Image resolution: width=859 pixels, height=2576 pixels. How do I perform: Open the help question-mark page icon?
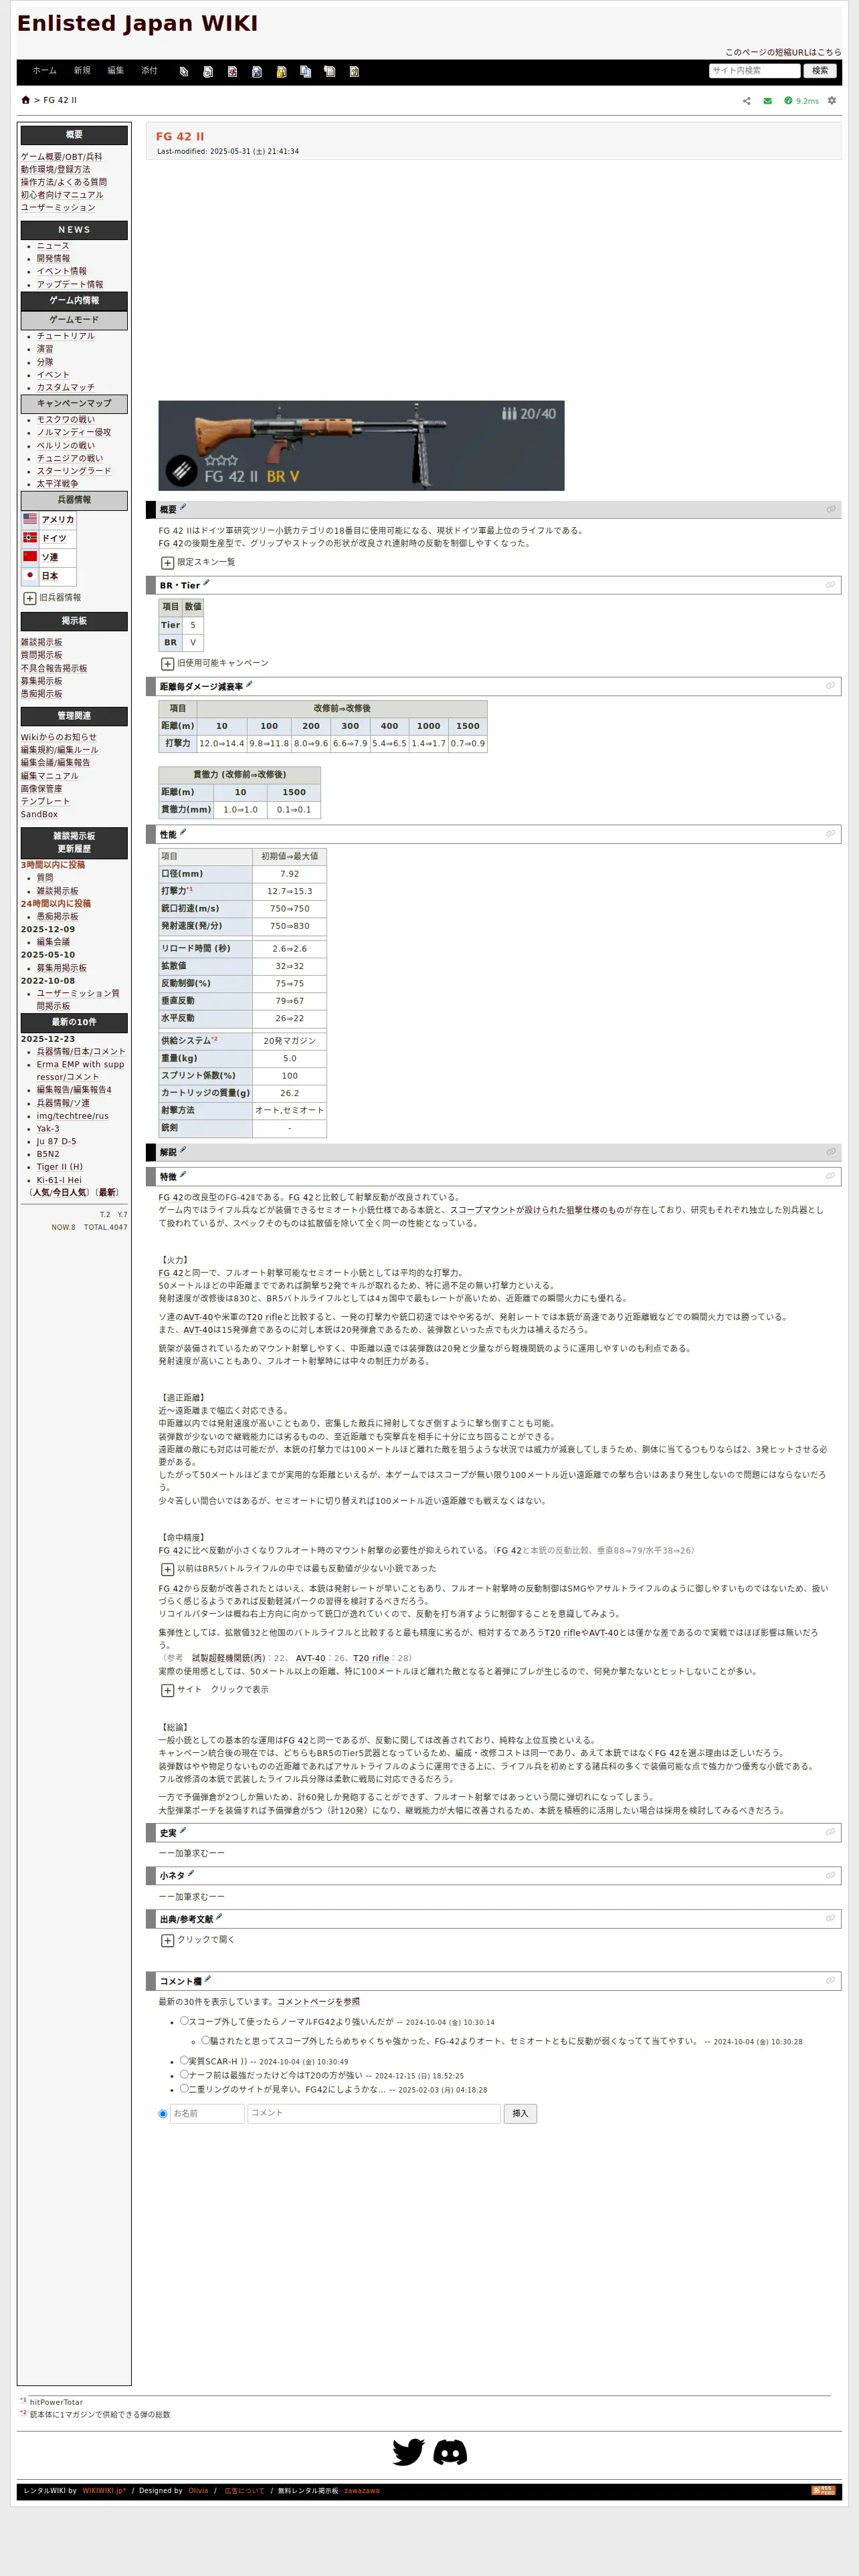click(x=354, y=72)
